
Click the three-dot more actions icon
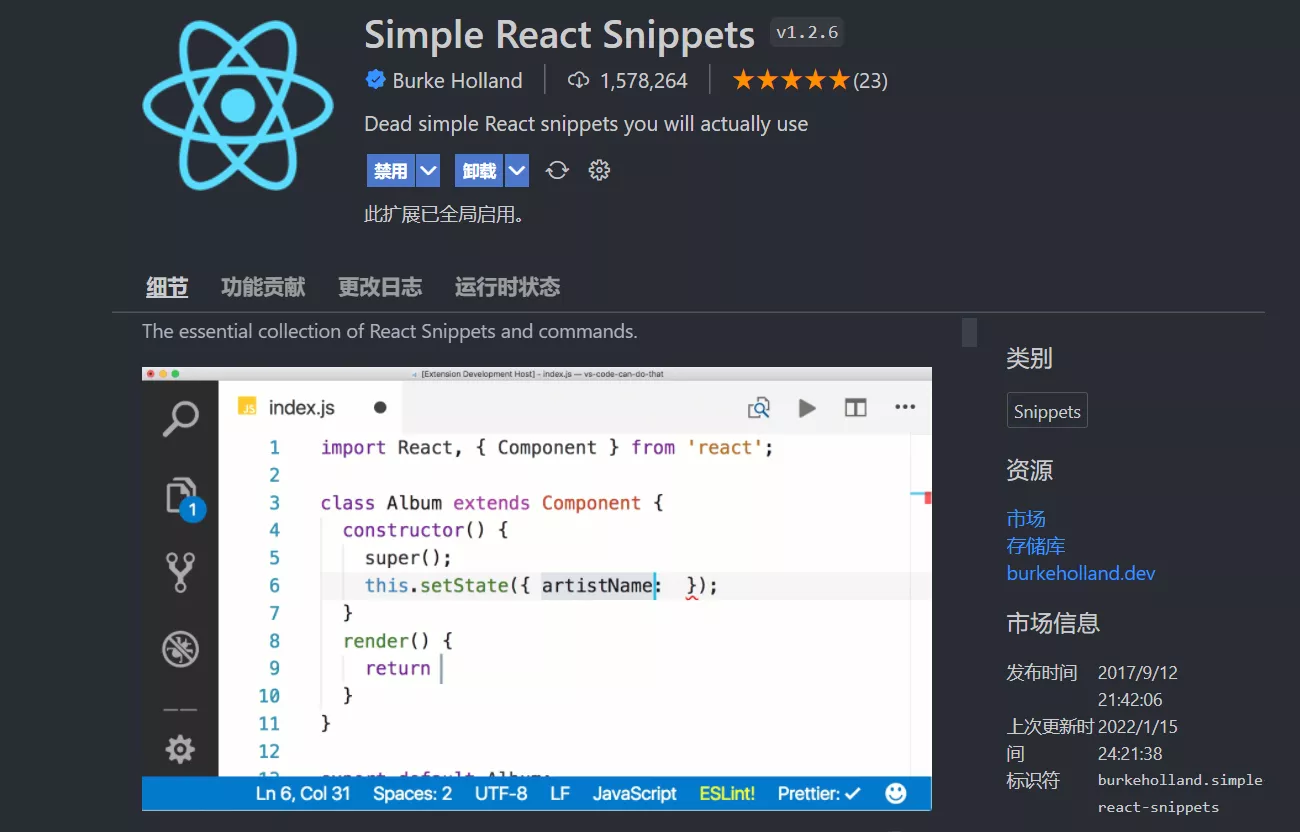905,407
